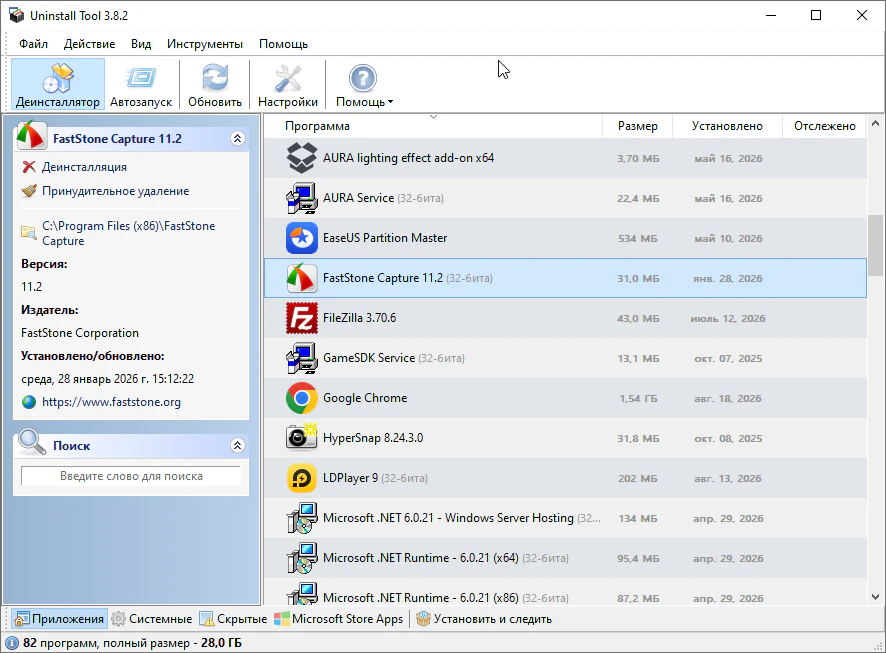The image size is (886, 653).
Task: Click the LDPlayer 9 date авг. 13, 2026
Action: pos(728,478)
